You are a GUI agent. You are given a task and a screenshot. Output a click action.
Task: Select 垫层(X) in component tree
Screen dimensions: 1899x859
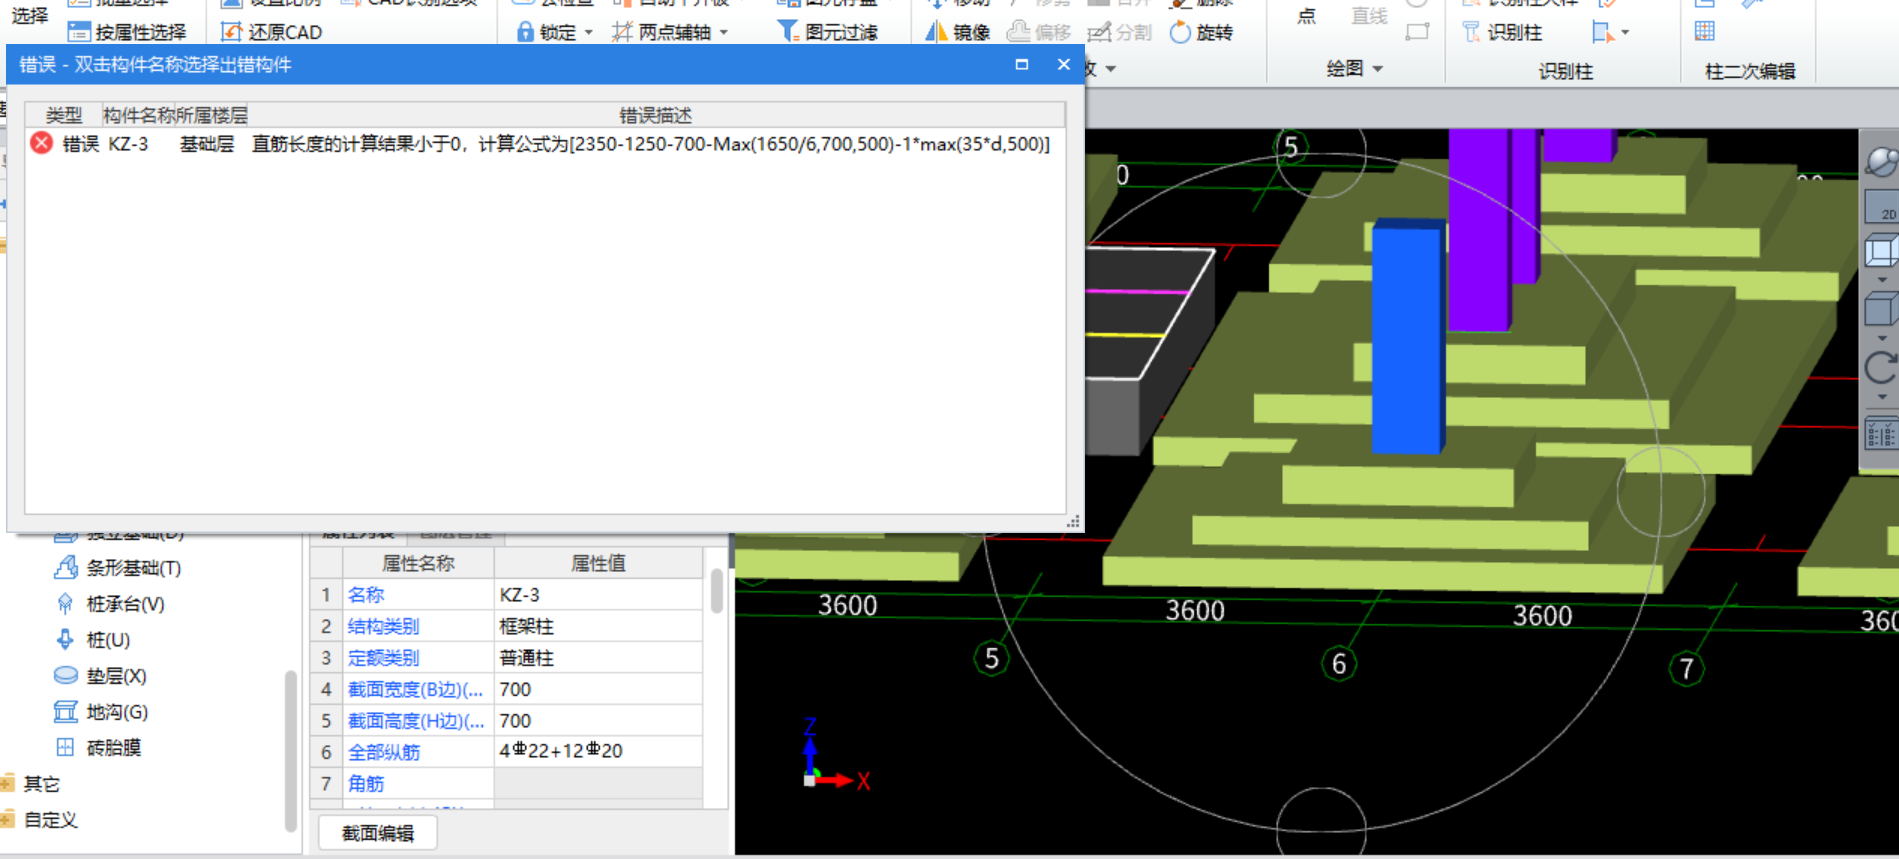pos(100,676)
